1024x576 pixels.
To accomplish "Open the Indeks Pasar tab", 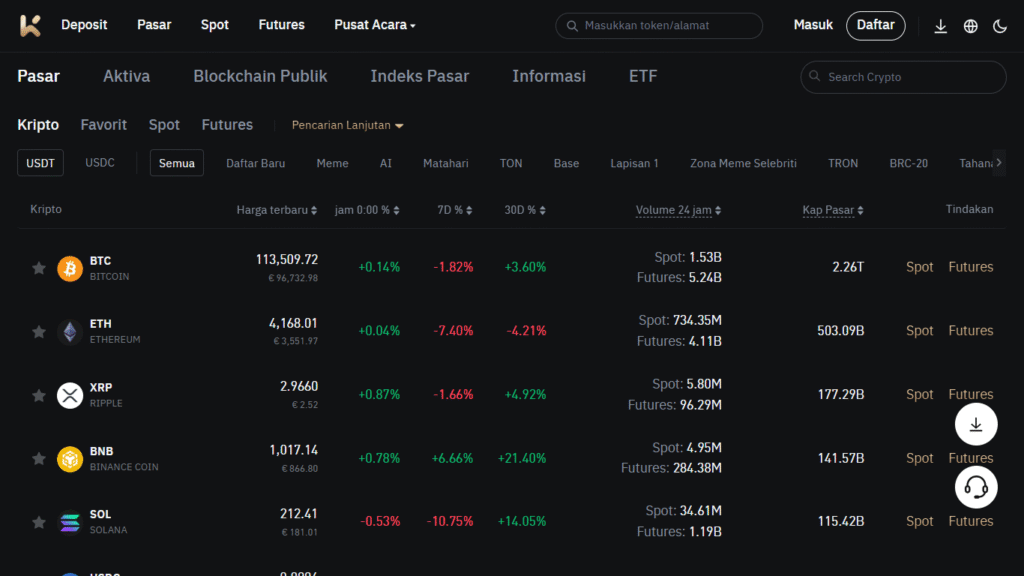I will [419, 75].
